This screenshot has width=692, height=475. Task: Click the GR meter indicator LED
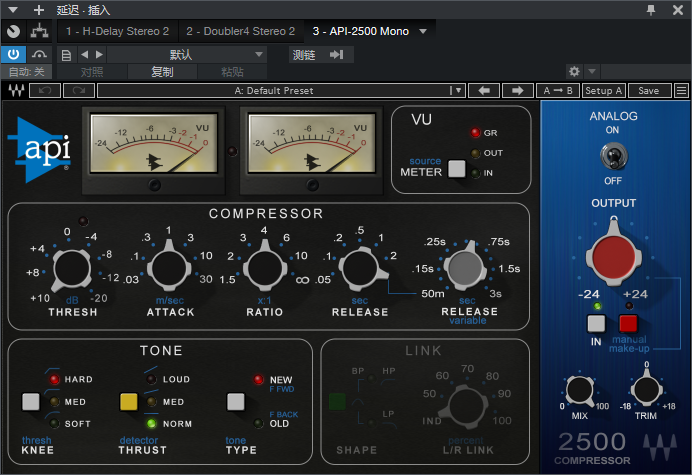[x=475, y=132]
